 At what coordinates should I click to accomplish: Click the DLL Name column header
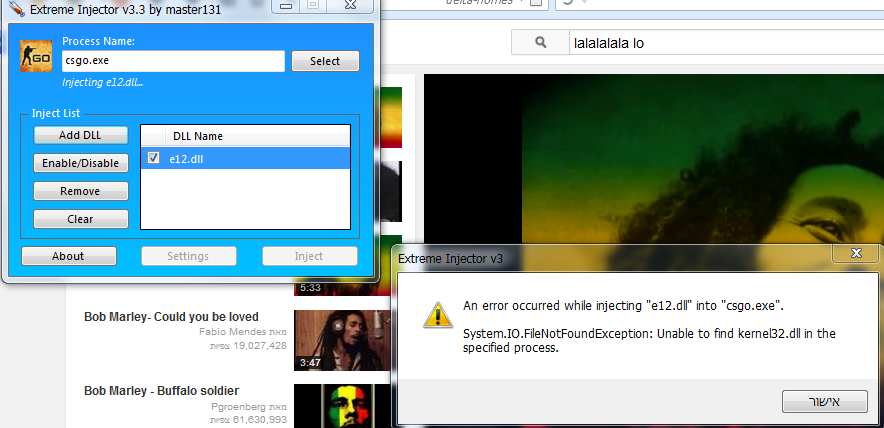(x=257, y=136)
